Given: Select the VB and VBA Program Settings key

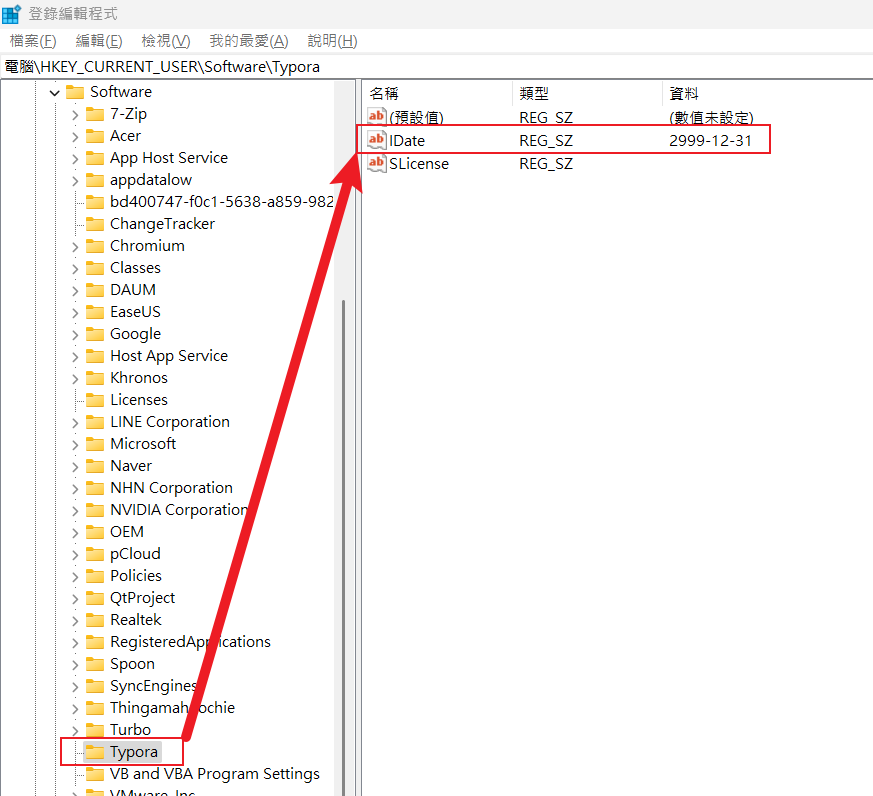Looking at the screenshot, I should click(x=215, y=774).
